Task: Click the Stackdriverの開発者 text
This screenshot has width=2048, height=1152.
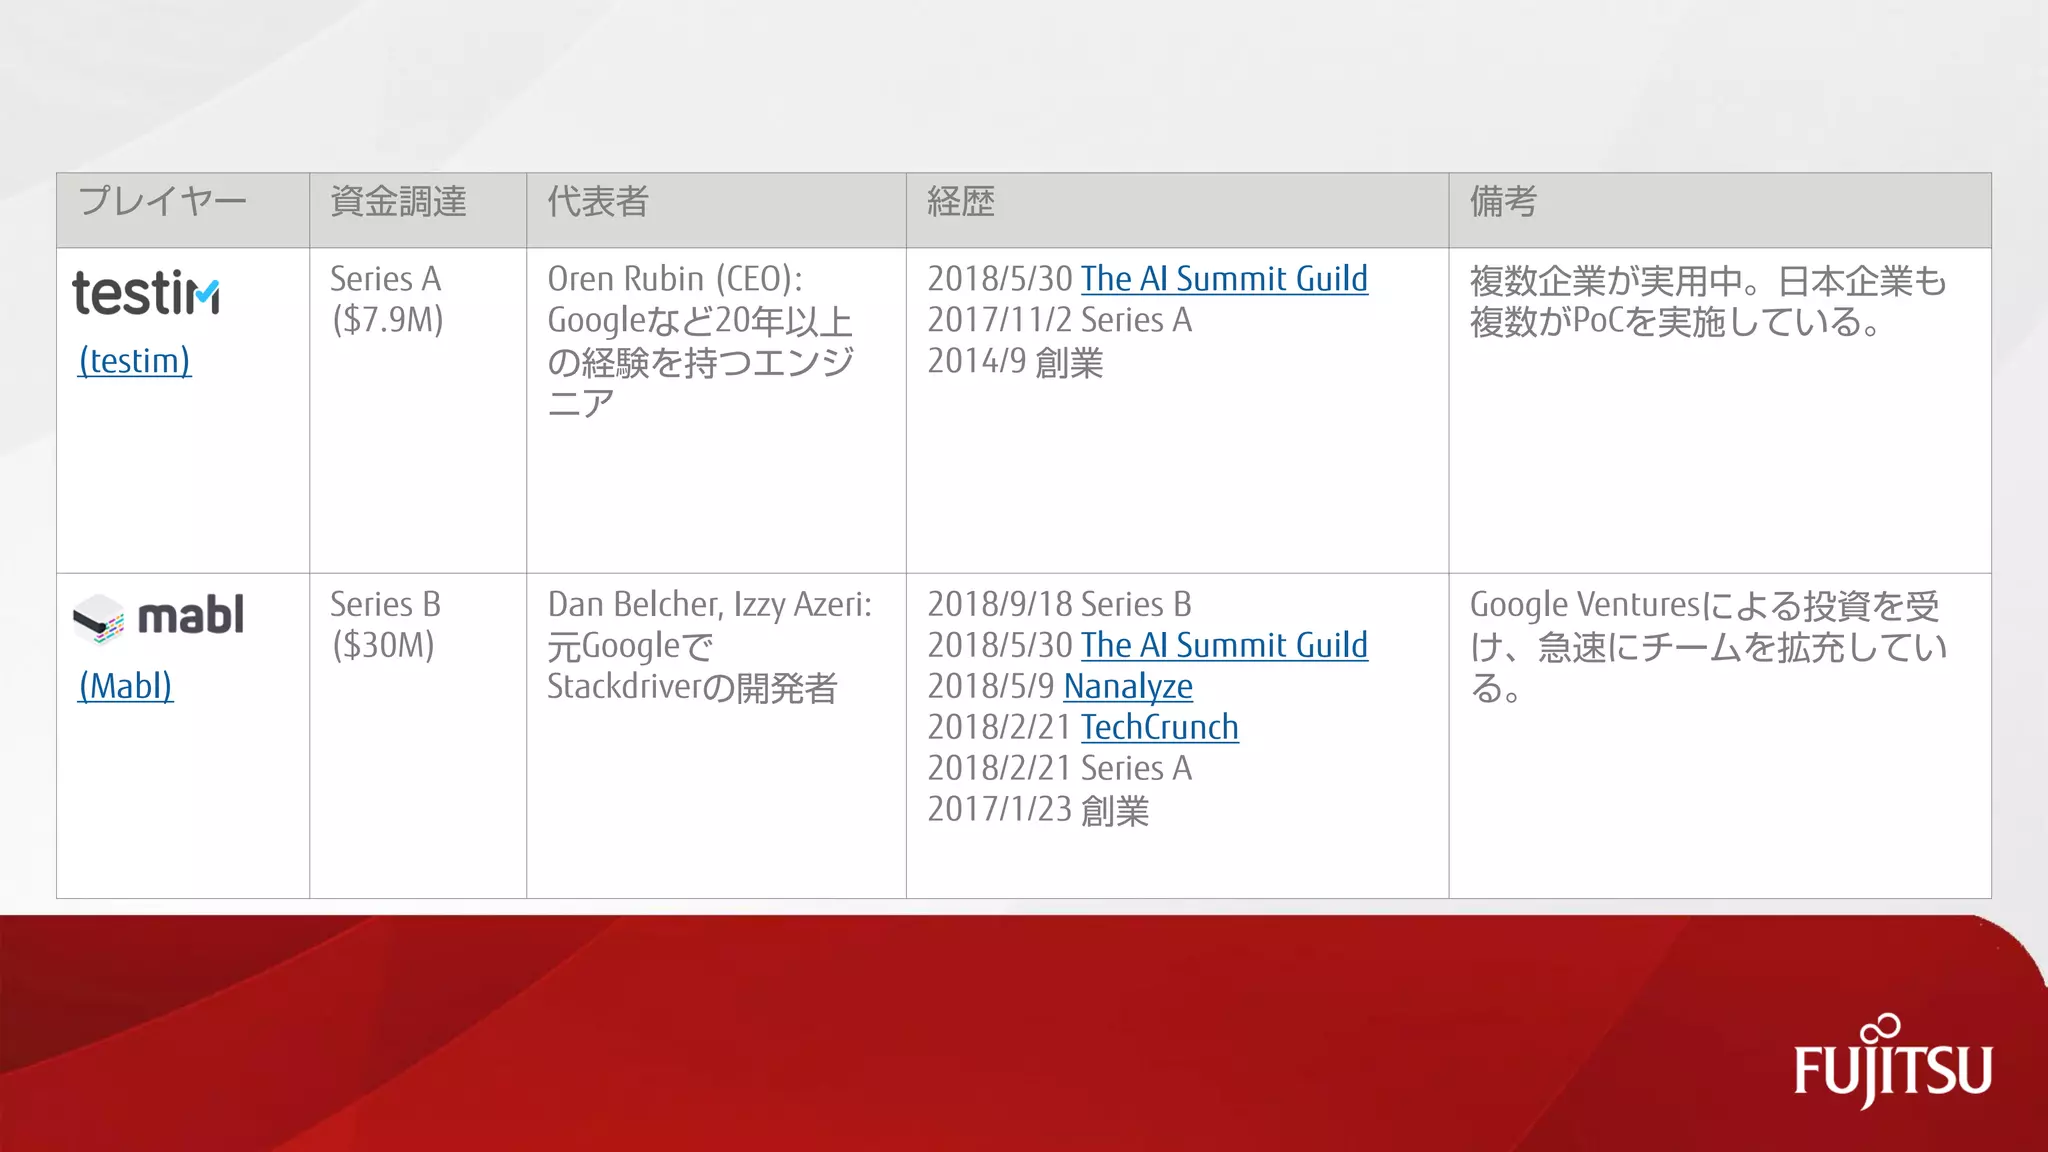Action: coord(692,687)
